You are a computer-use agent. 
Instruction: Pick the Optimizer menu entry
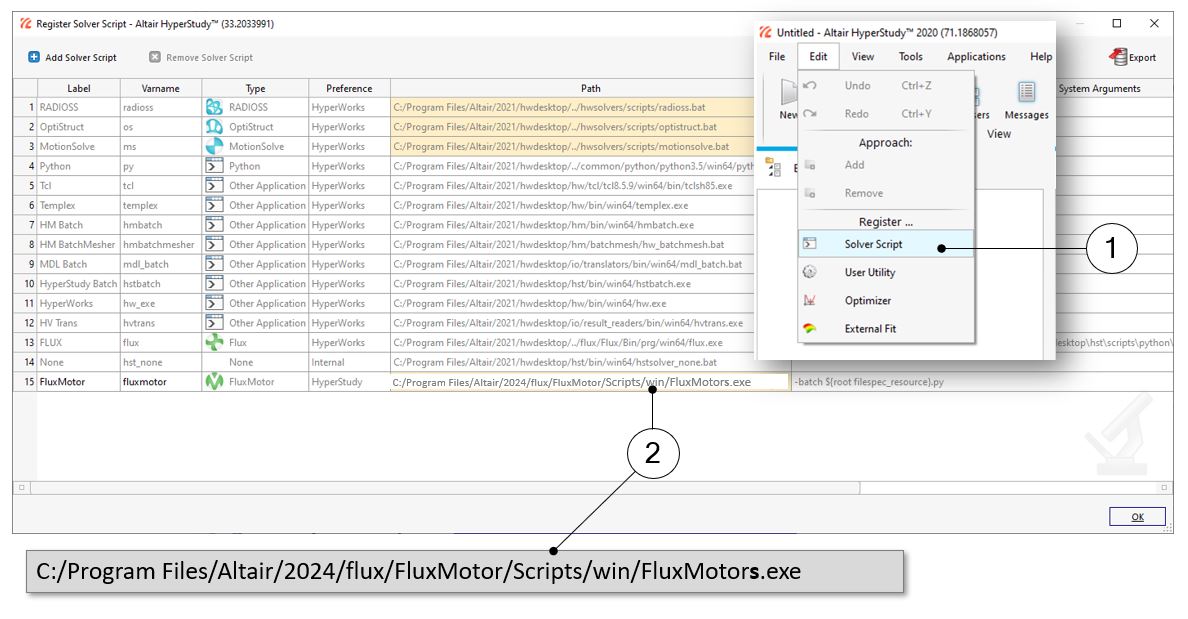click(867, 300)
